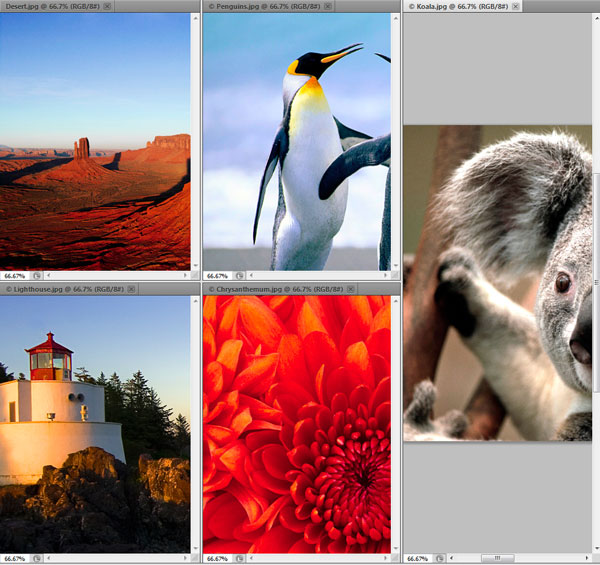600x565 pixels.
Task: Click the status icon in Chrysanthemum window
Action: pos(237,558)
